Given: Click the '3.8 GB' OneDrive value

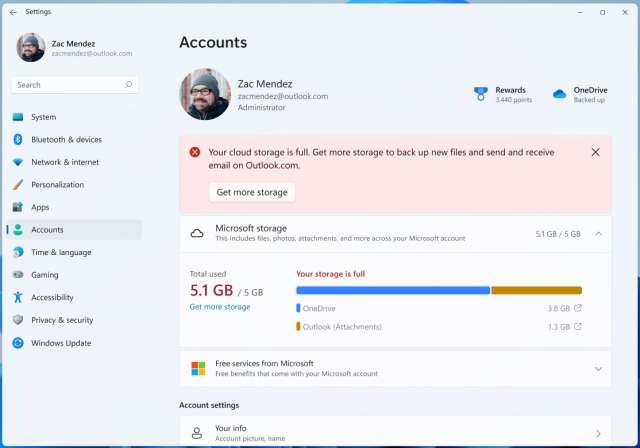Looking at the screenshot, I should pyautogui.click(x=558, y=308).
